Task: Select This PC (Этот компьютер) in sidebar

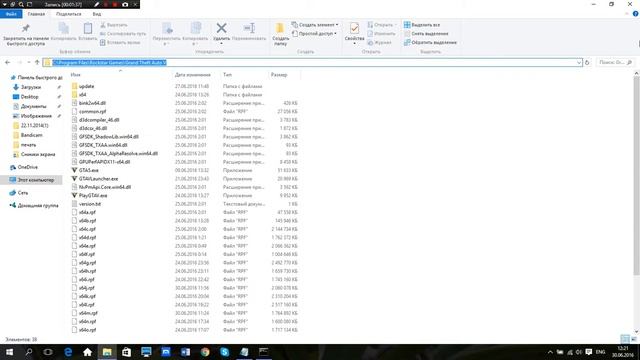Action: pos(36,180)
